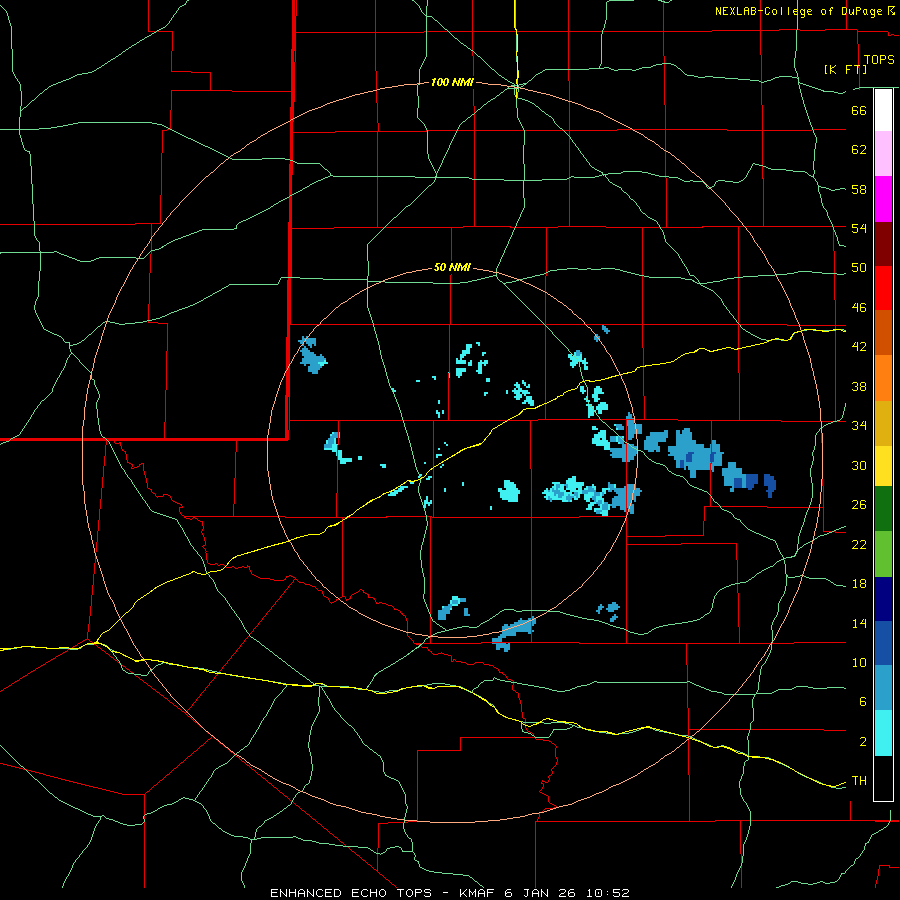Image resolution: width=900 pixels, height=900 pixels.
Task: Click the light pink legend swatch
Action: pyautogui.click(x=883, y=154)
